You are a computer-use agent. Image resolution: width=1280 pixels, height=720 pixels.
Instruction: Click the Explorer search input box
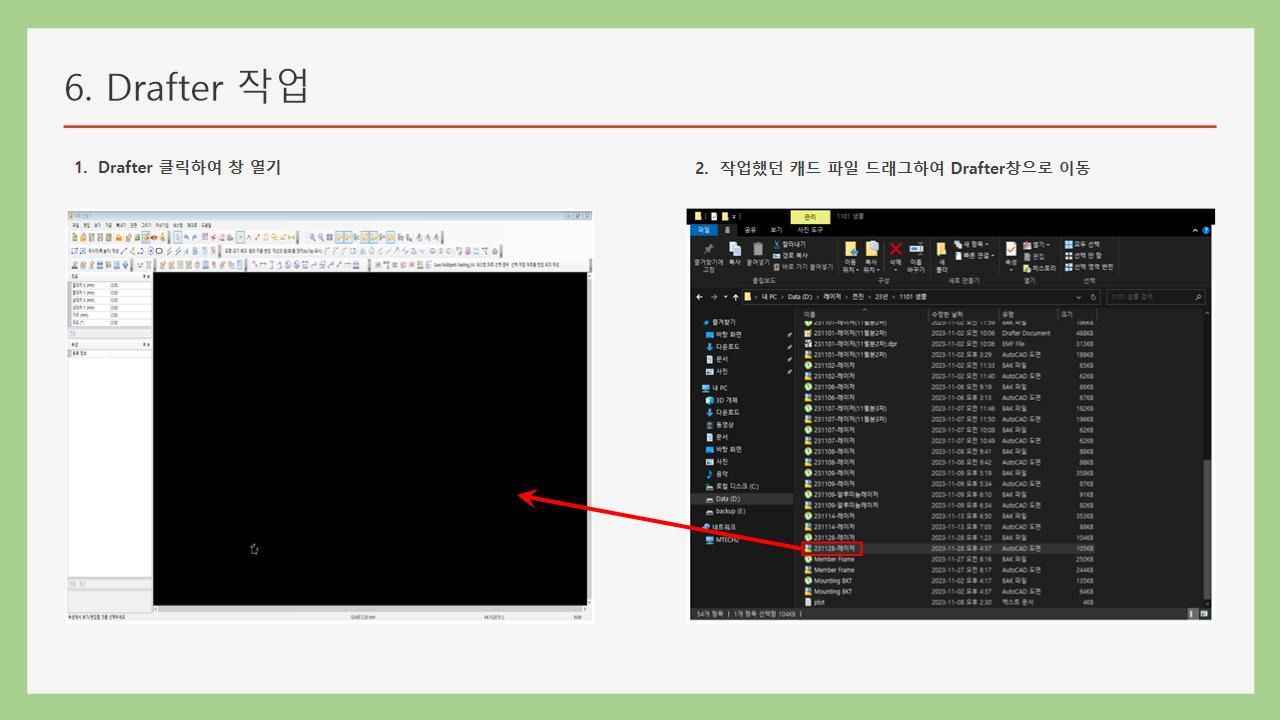pos(1150,297)
